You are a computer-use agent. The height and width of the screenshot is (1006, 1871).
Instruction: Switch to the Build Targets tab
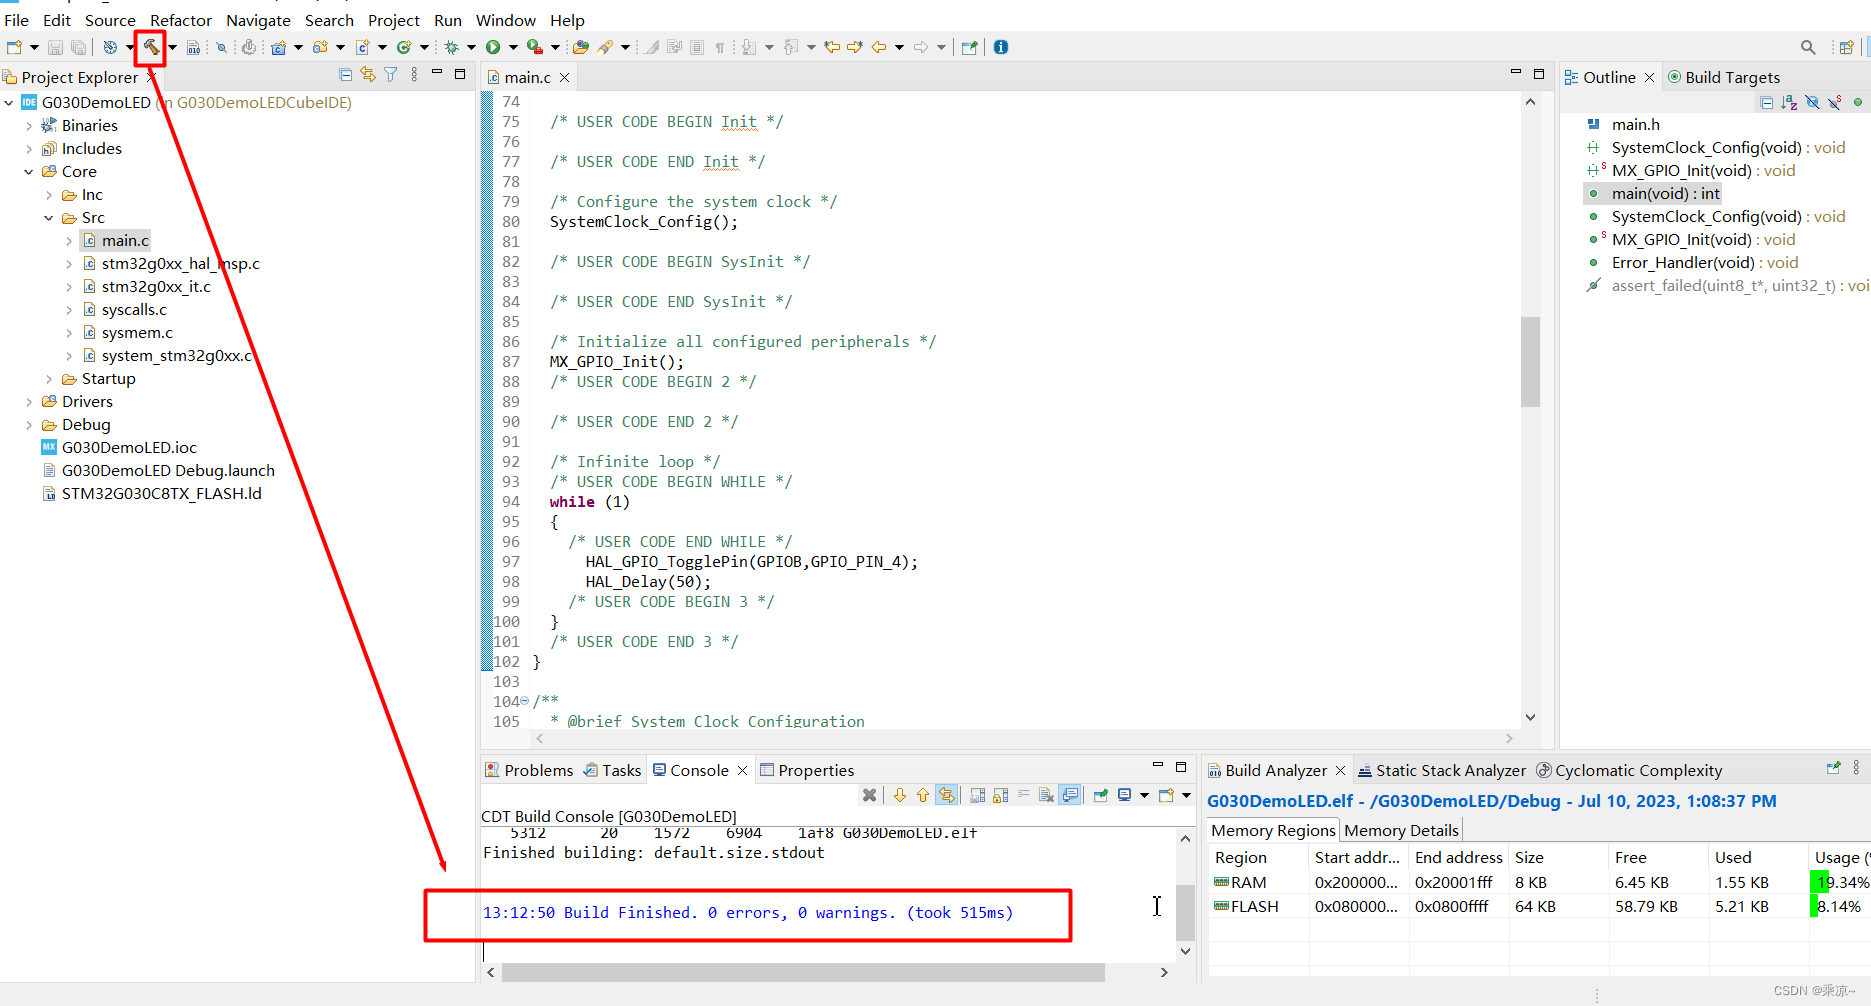pos(1724,77)
